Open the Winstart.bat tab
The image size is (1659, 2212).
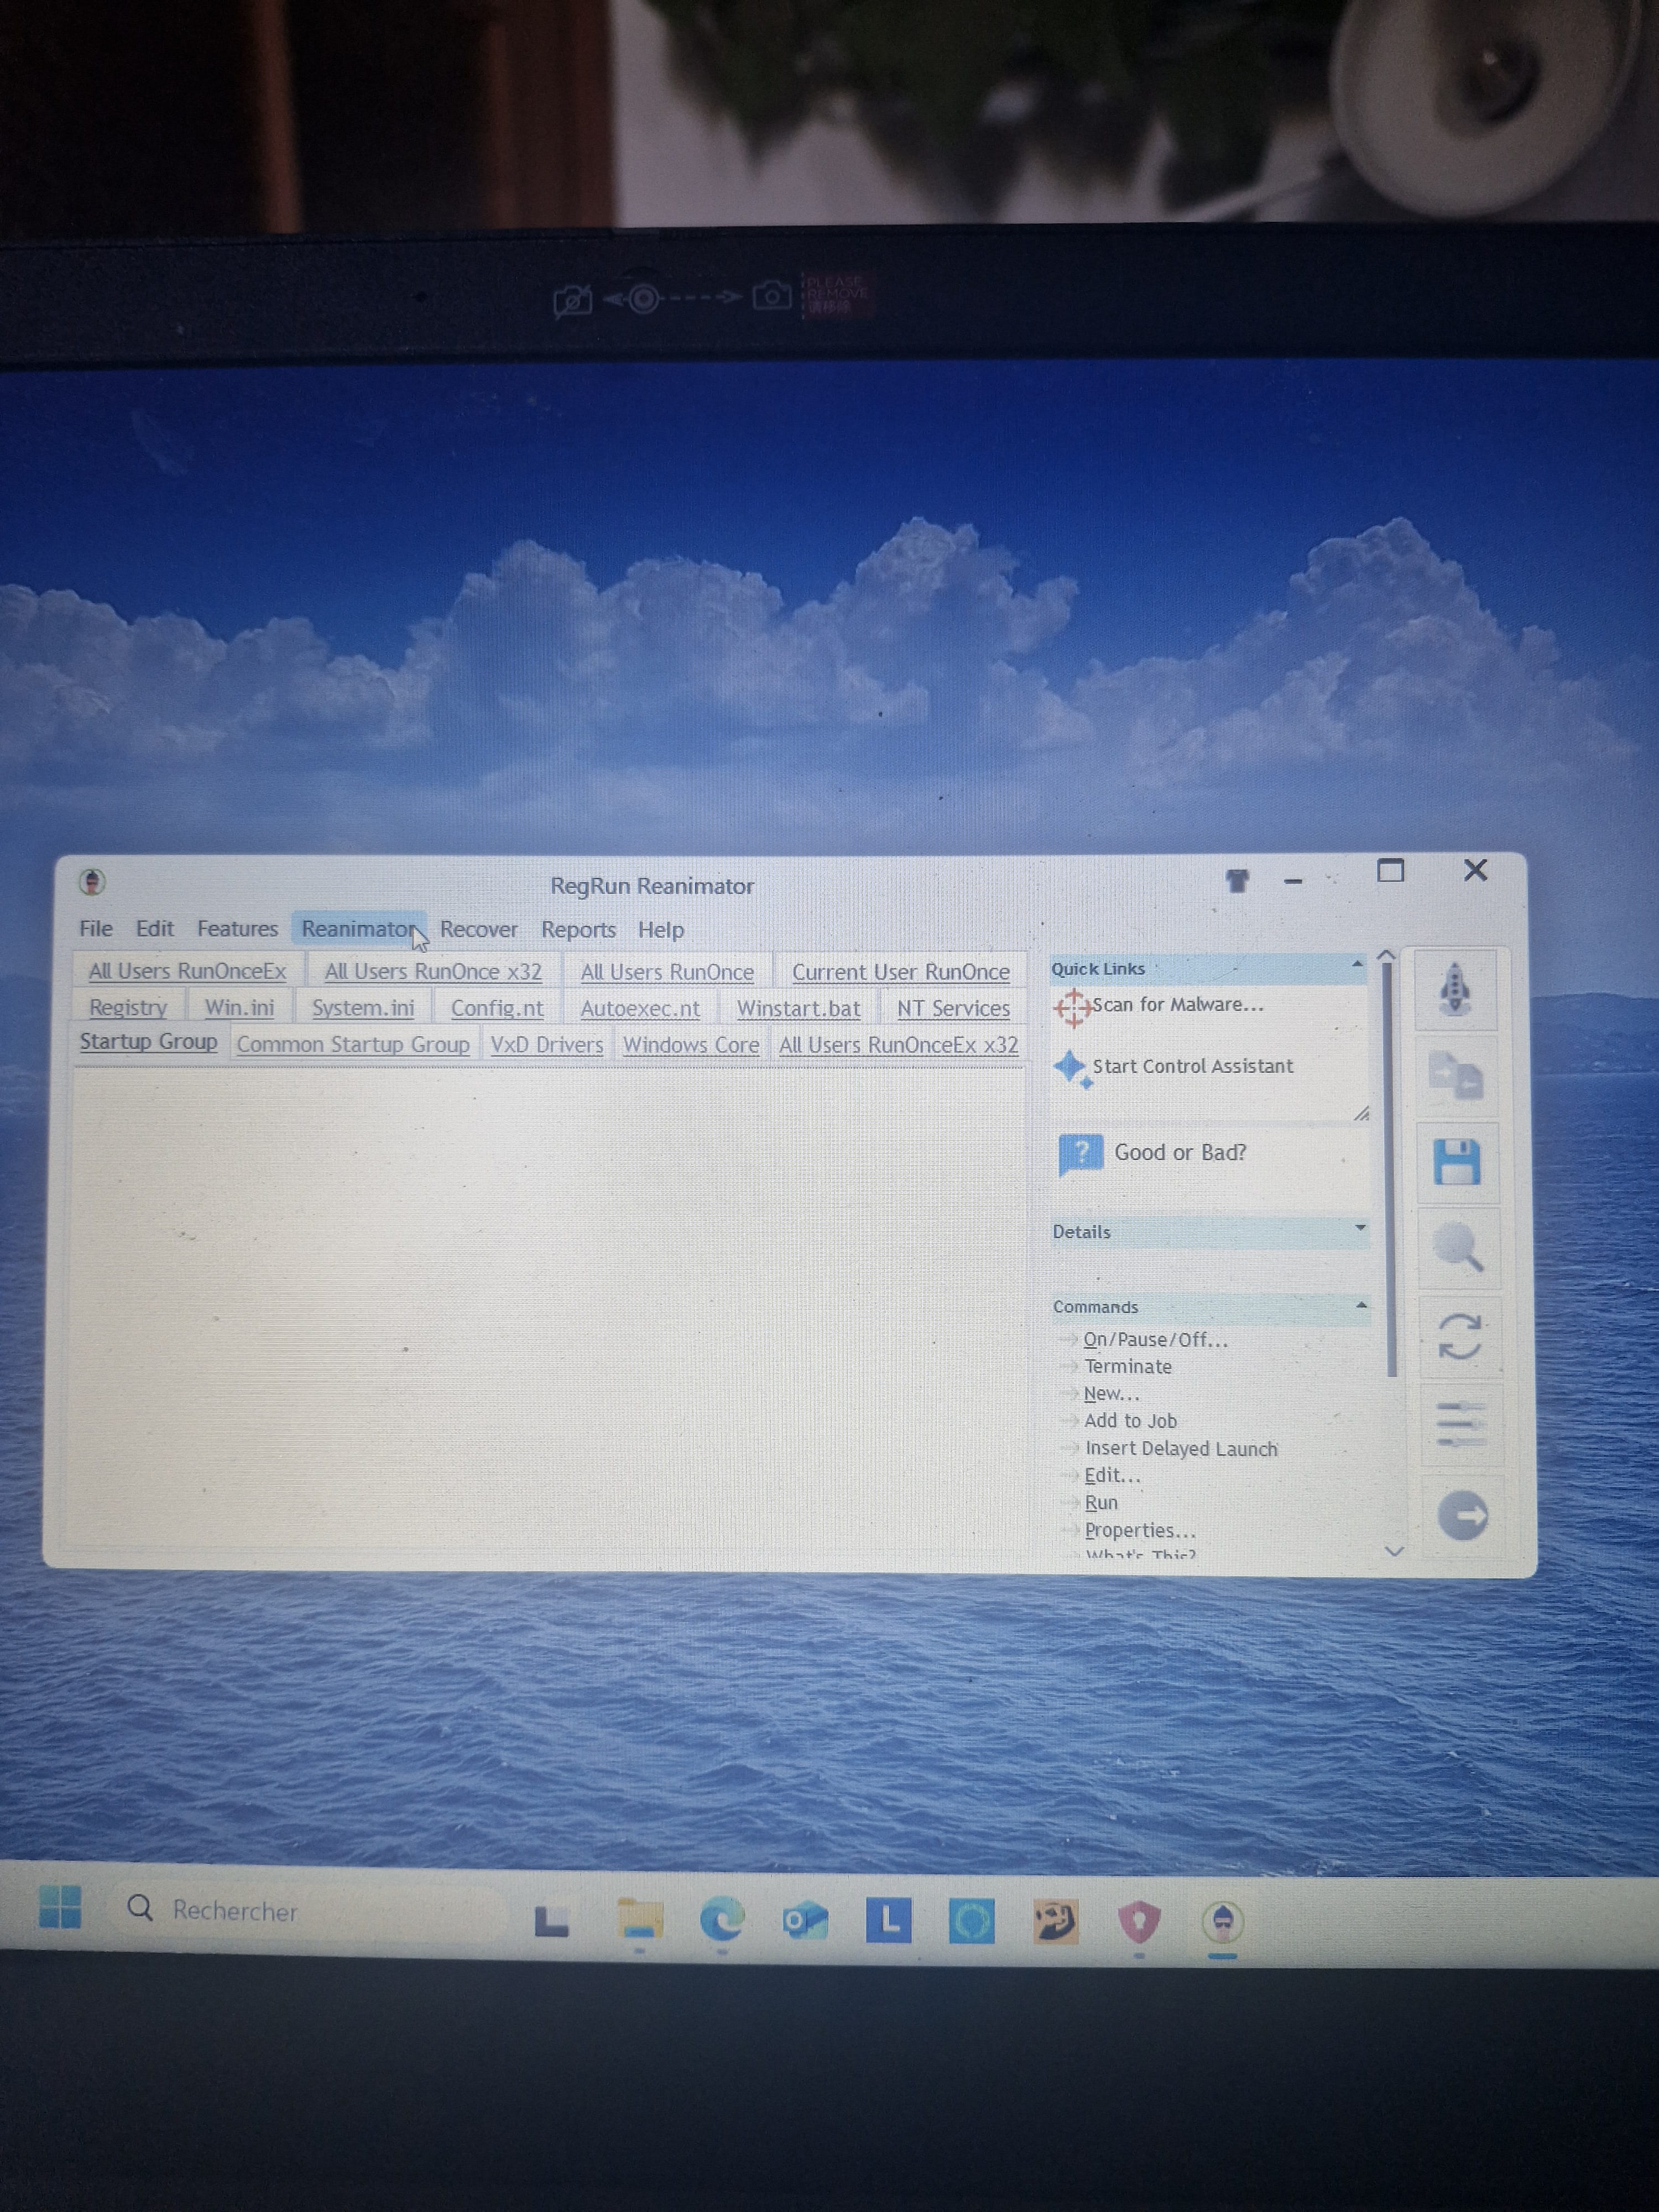tap(798, 1008)
